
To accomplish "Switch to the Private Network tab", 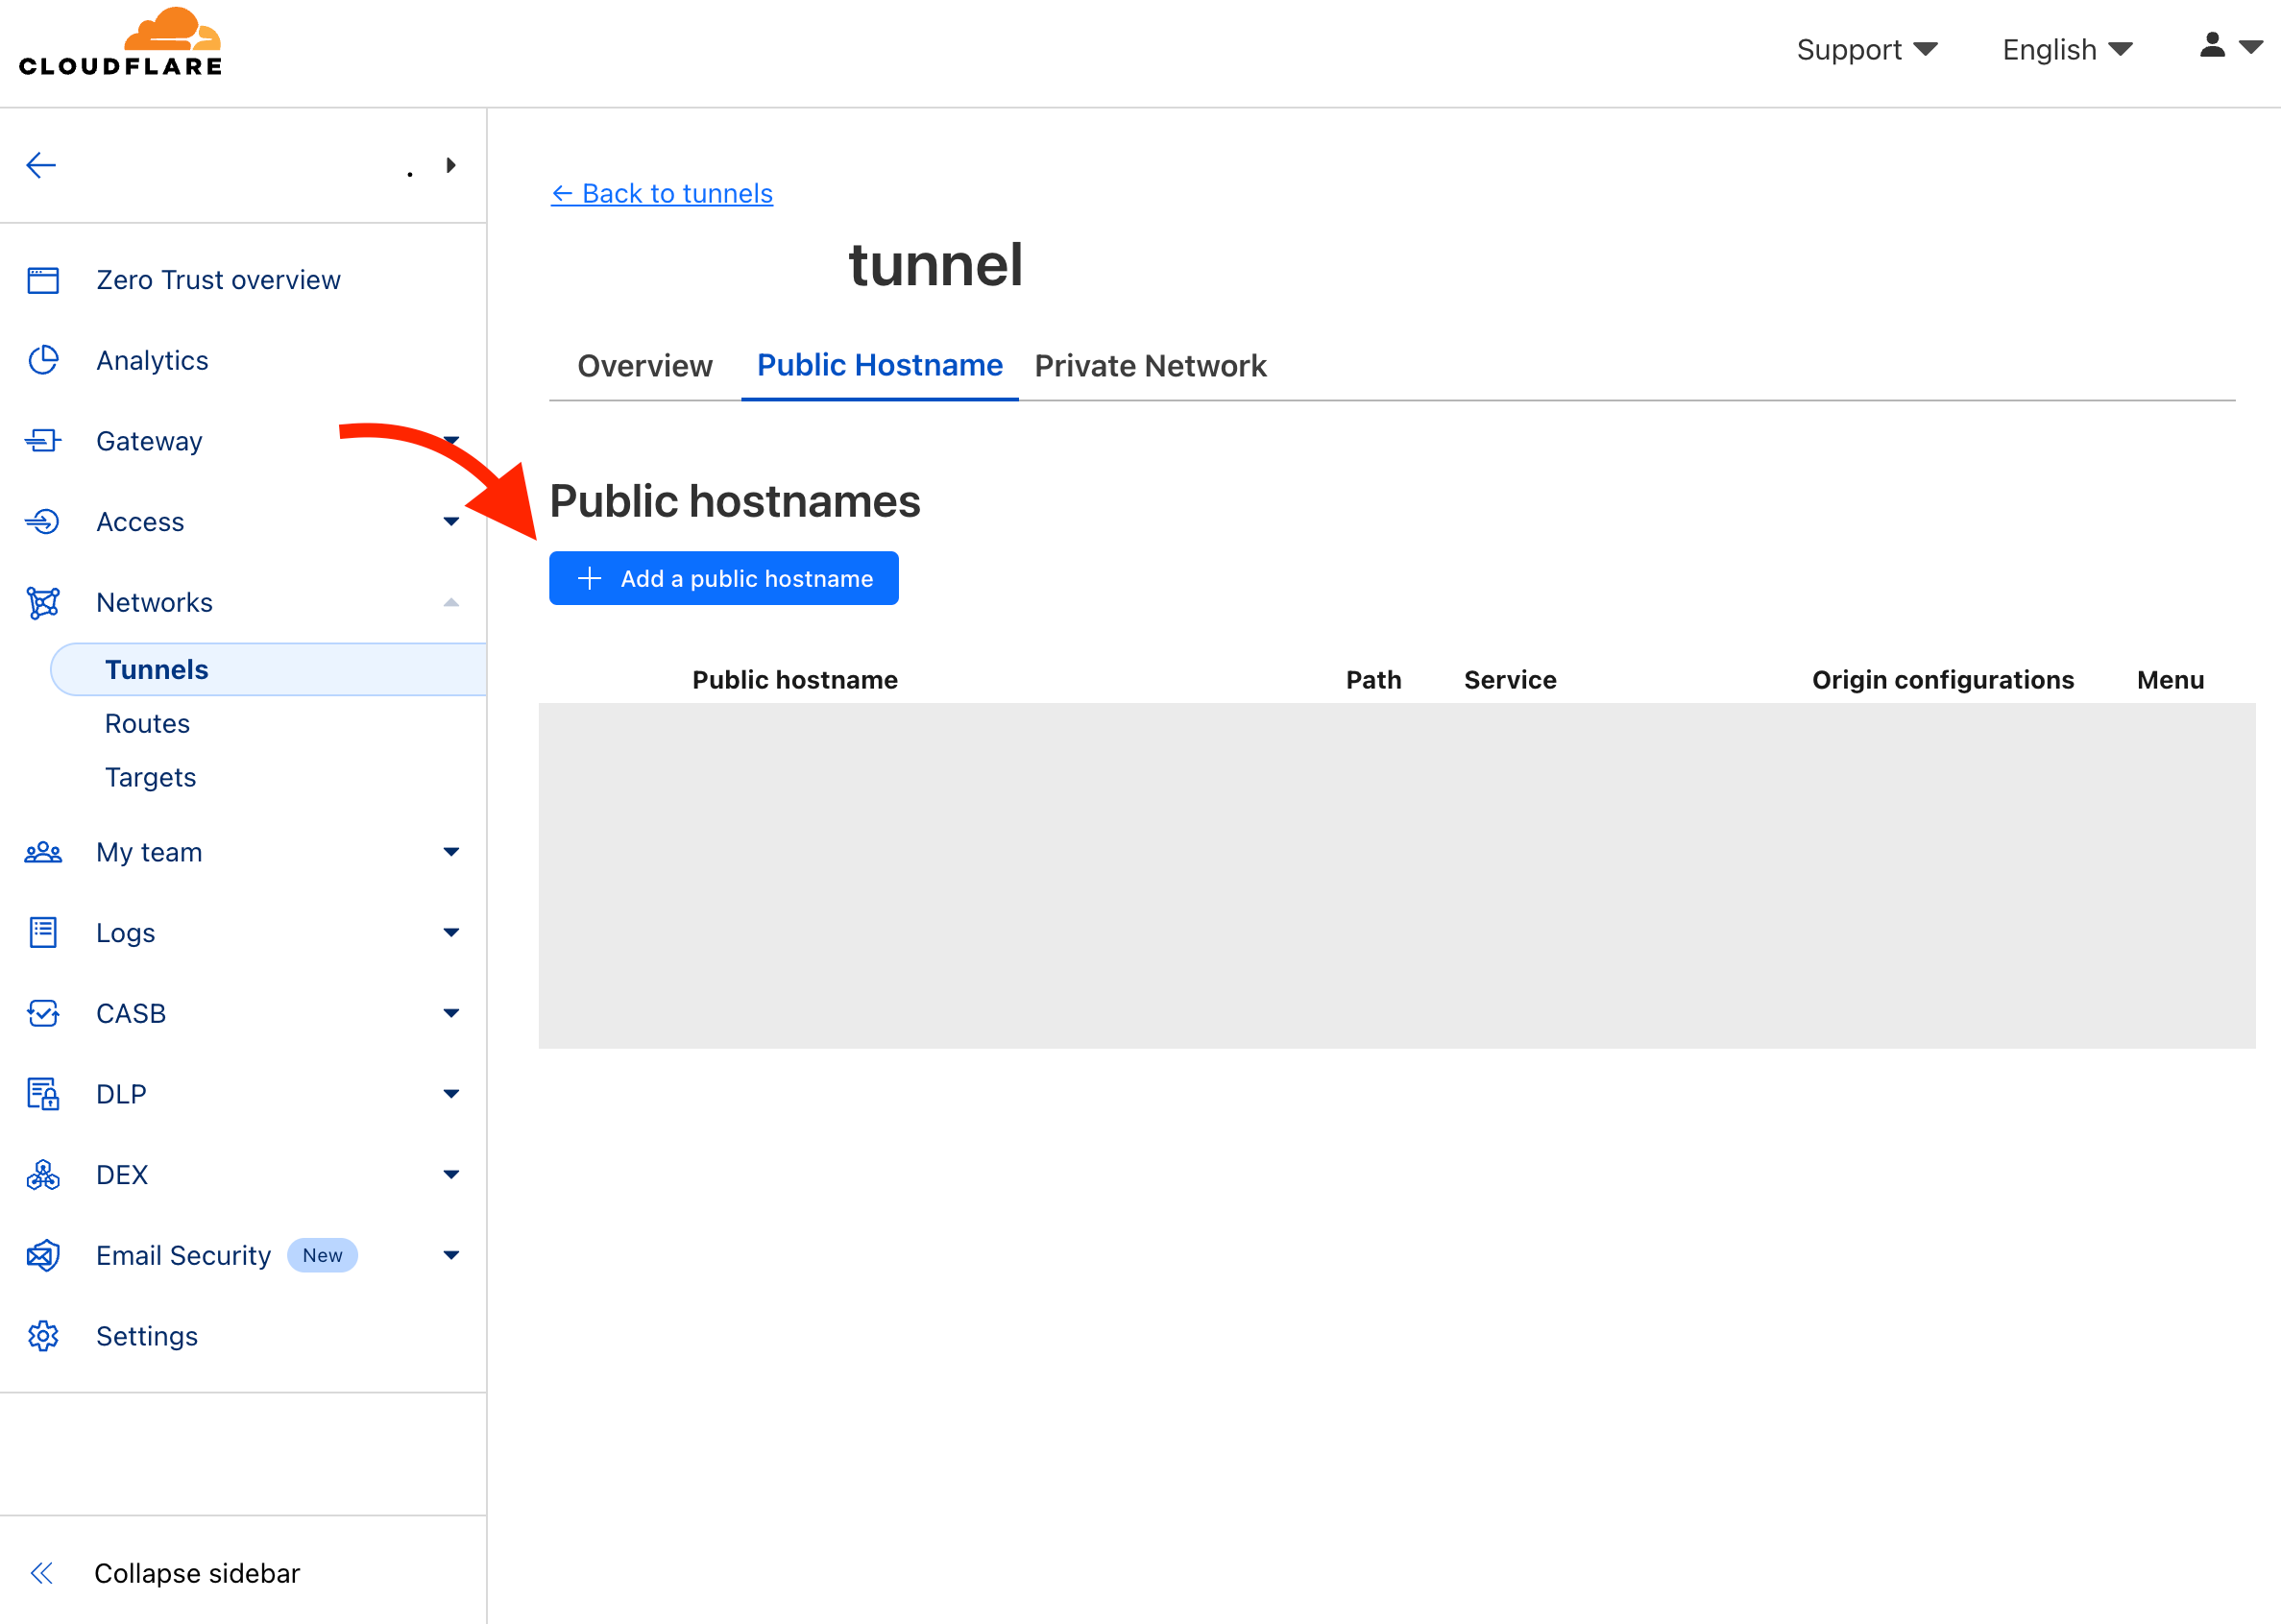I will click(x=1150, y=366).
